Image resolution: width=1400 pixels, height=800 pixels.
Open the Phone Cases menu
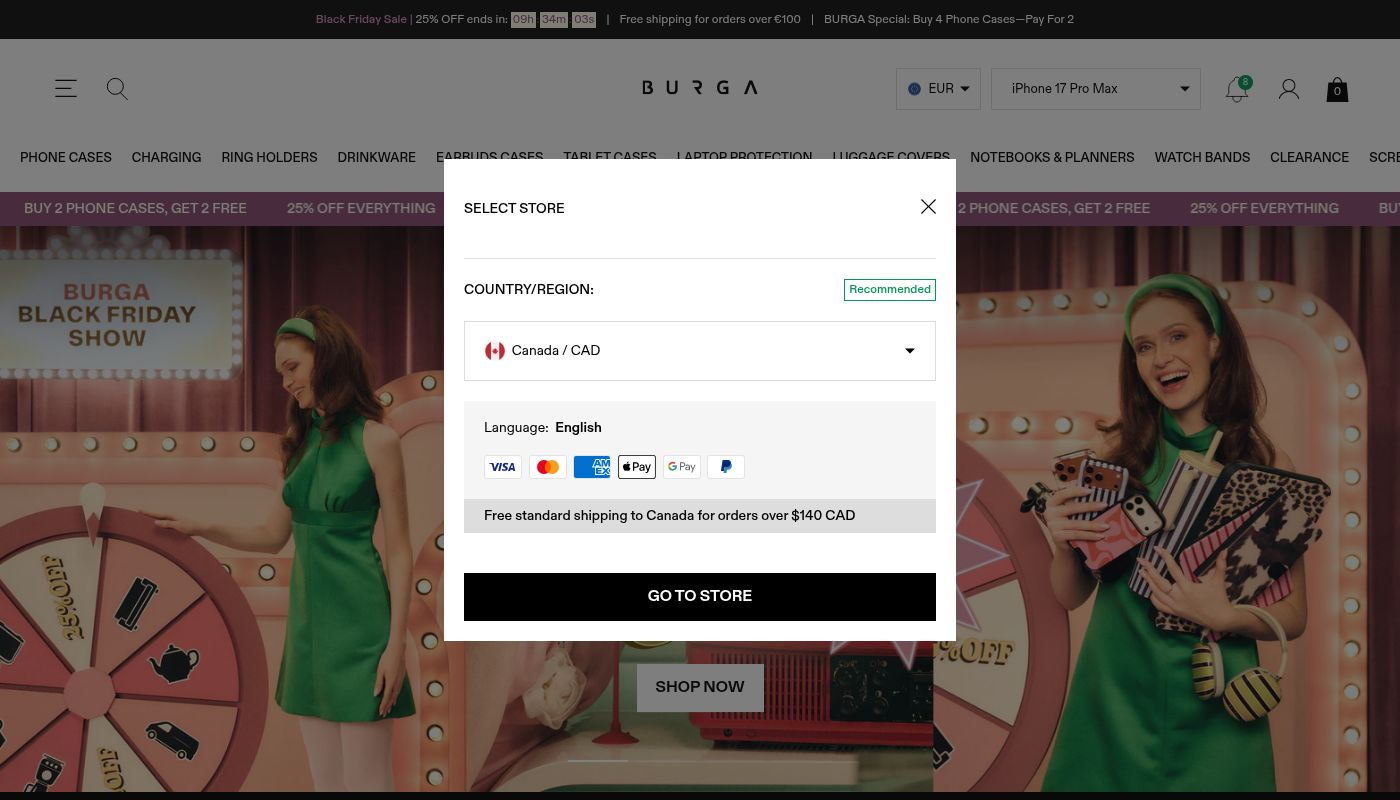(66, 158)
